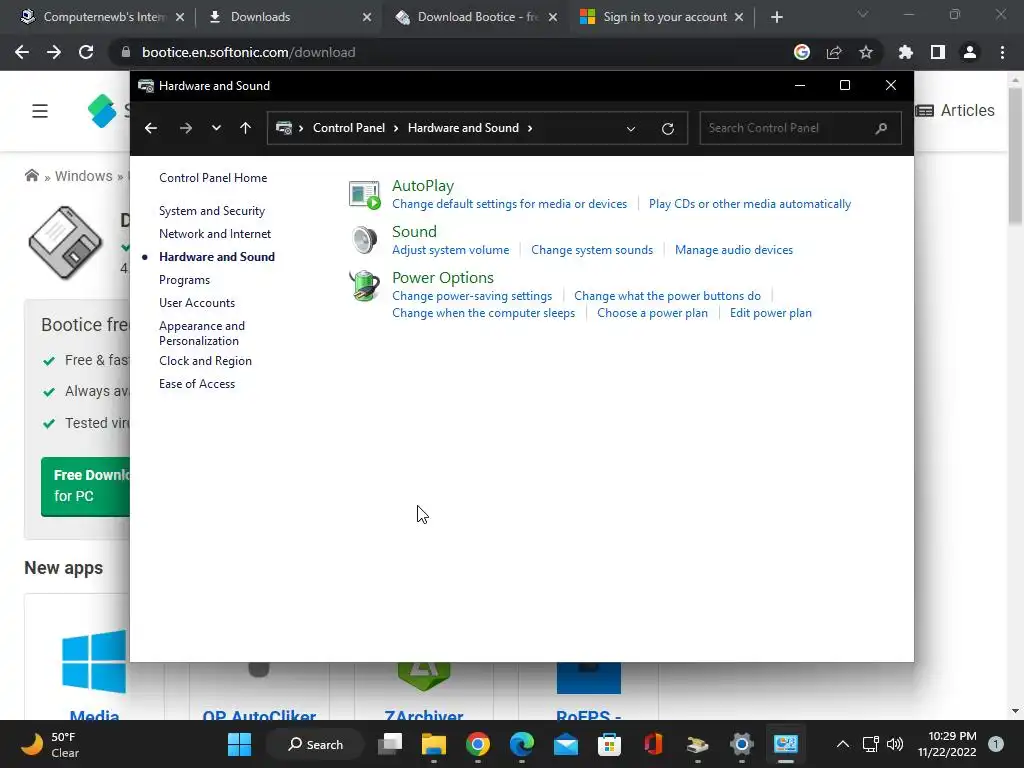
Task: Open Softonic hamburger menu
Action: [40, 111]
